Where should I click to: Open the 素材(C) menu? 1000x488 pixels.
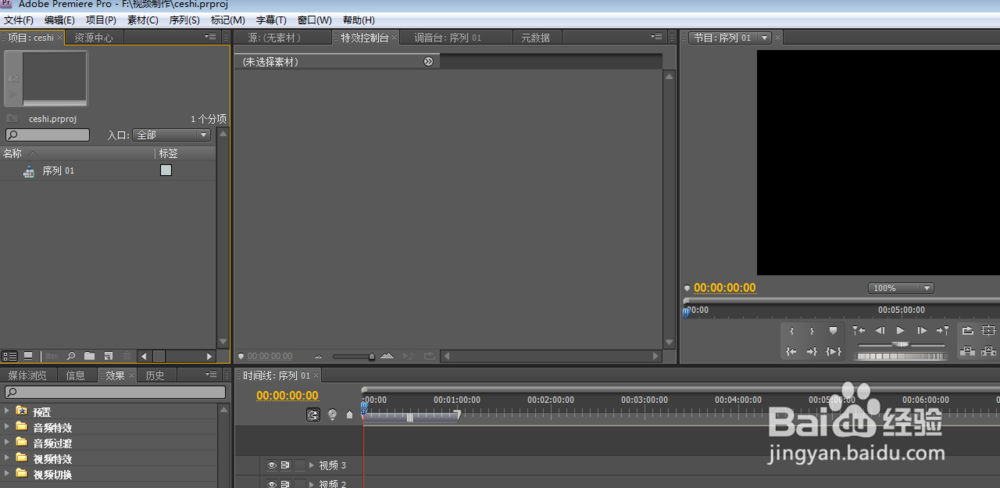click(143, 20)
